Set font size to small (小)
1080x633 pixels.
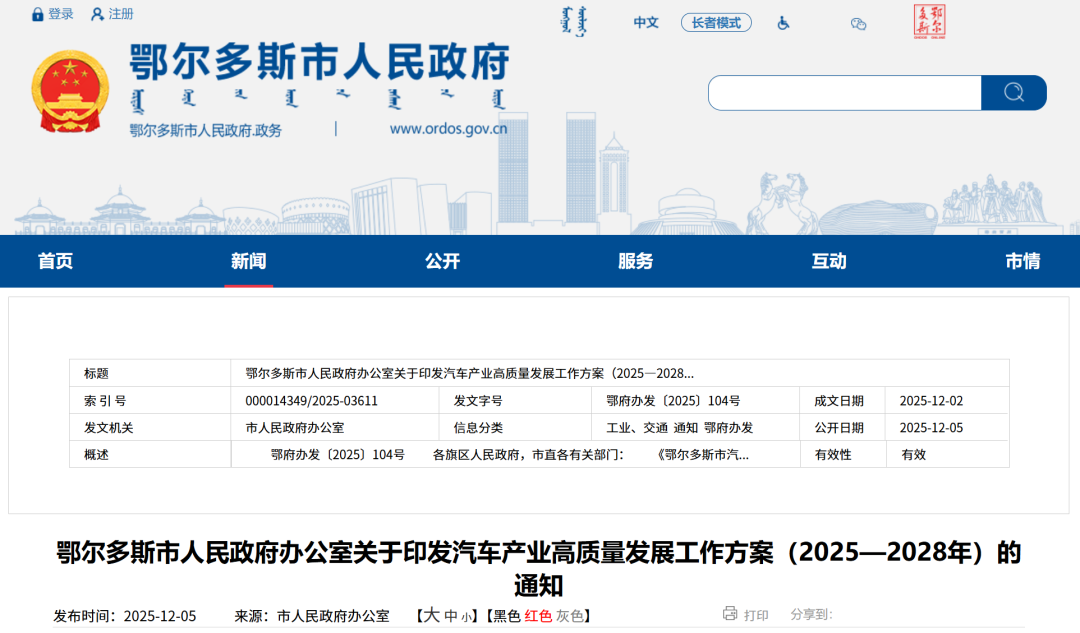pos(467,617)
